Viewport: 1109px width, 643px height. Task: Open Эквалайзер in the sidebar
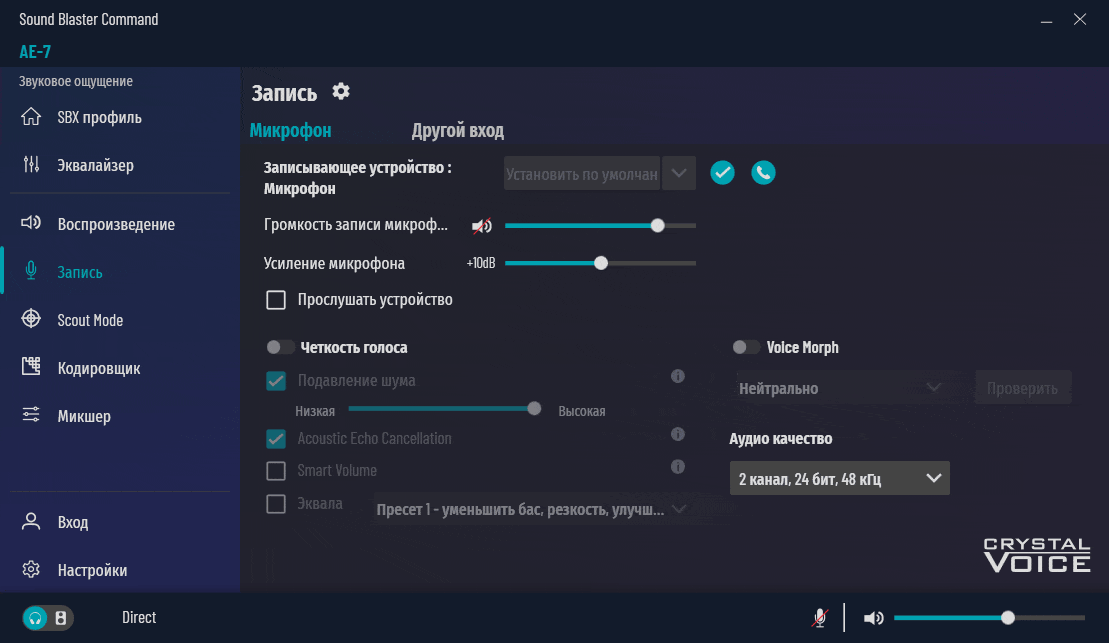pyautogui.click(x=95, y=166)
